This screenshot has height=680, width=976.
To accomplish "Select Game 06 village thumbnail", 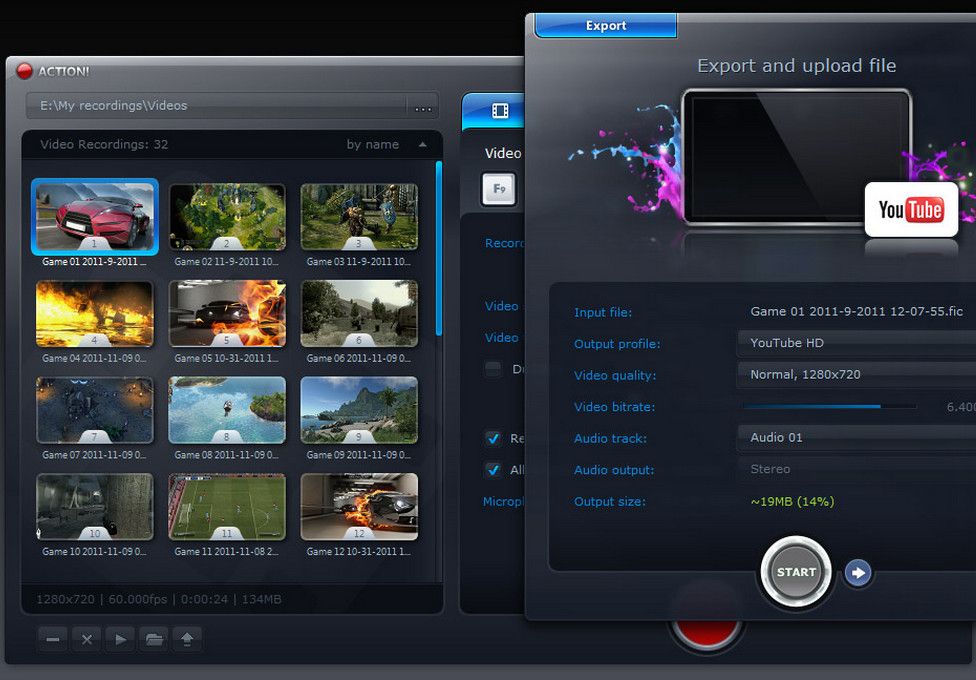I will tap(359, 313).
